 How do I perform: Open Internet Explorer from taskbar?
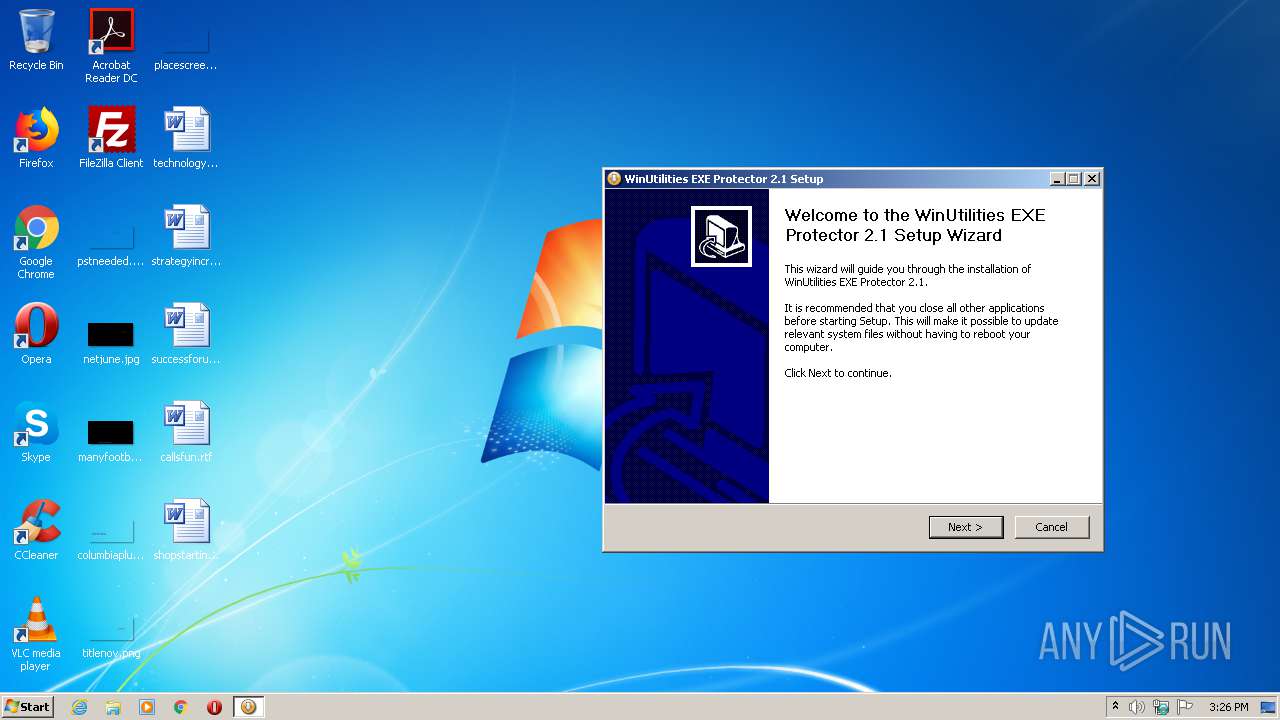79,707
